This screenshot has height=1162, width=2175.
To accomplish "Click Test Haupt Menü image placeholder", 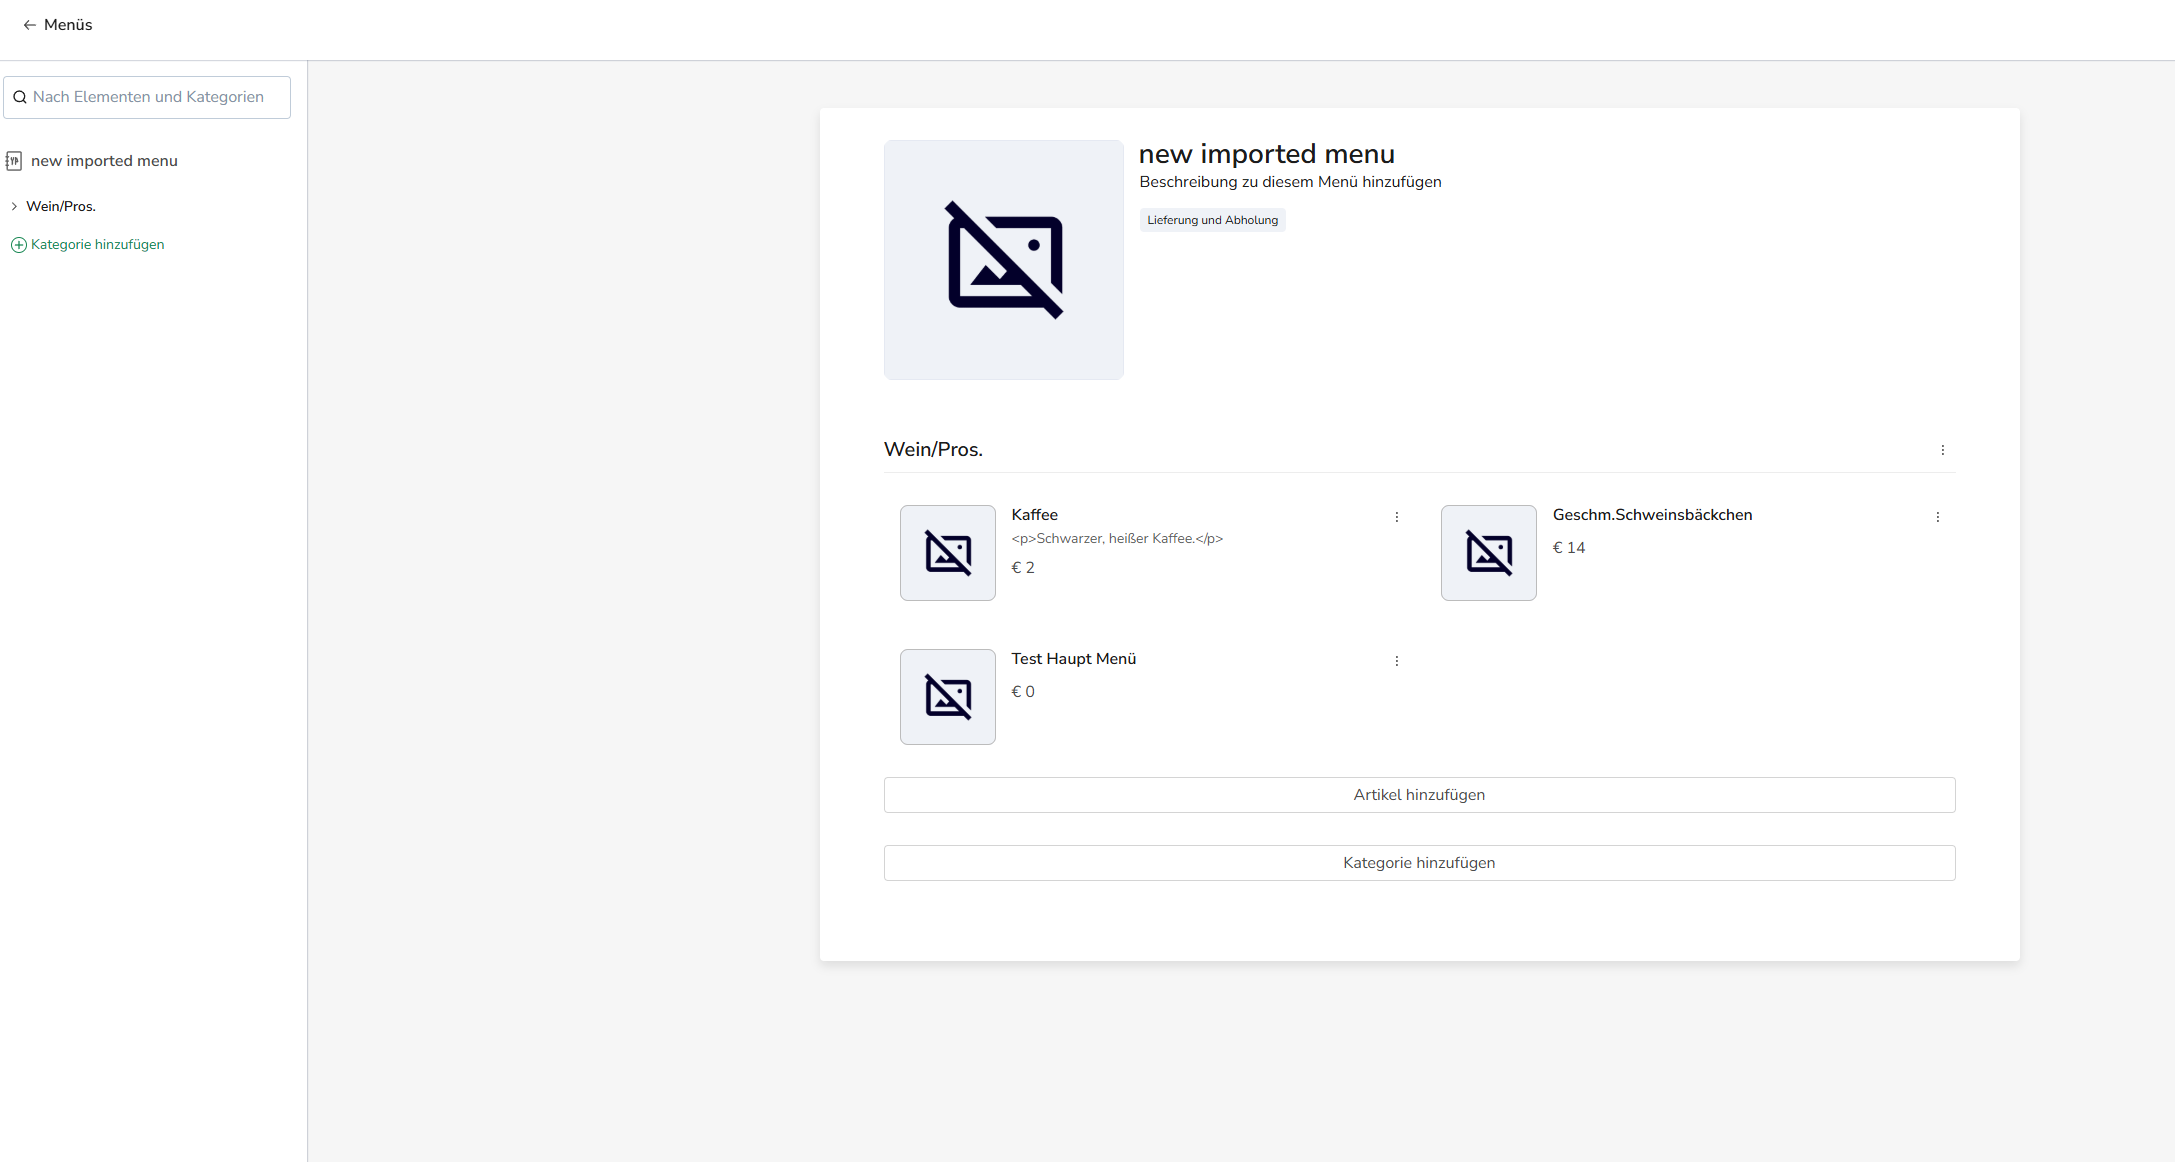I will [x=947, y=697].
